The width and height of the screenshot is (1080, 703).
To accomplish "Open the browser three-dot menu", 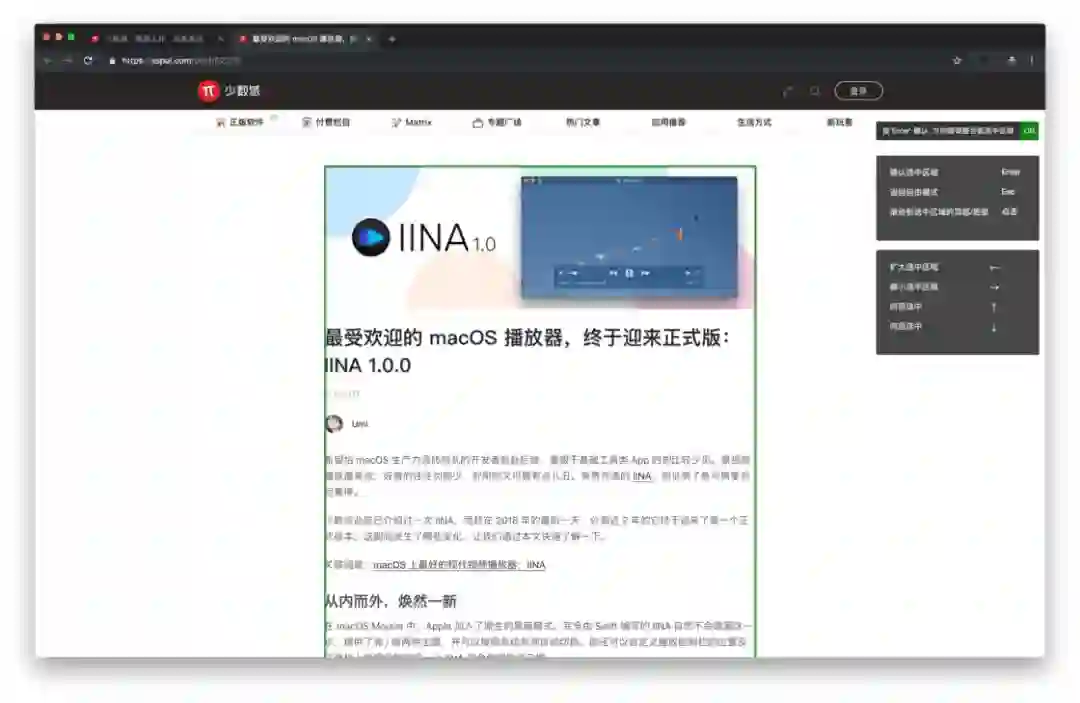I will coord(1032,61).
